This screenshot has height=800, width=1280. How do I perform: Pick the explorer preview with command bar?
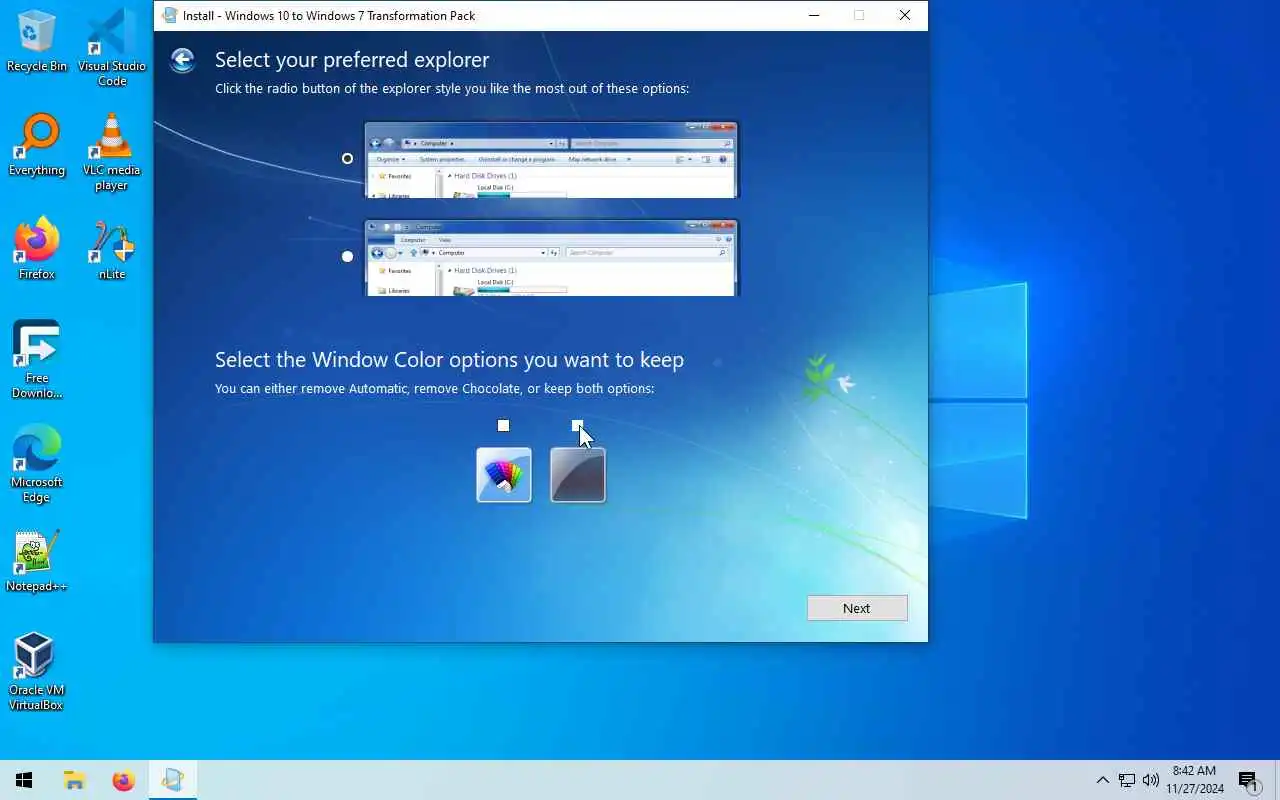tap(551, 160)
